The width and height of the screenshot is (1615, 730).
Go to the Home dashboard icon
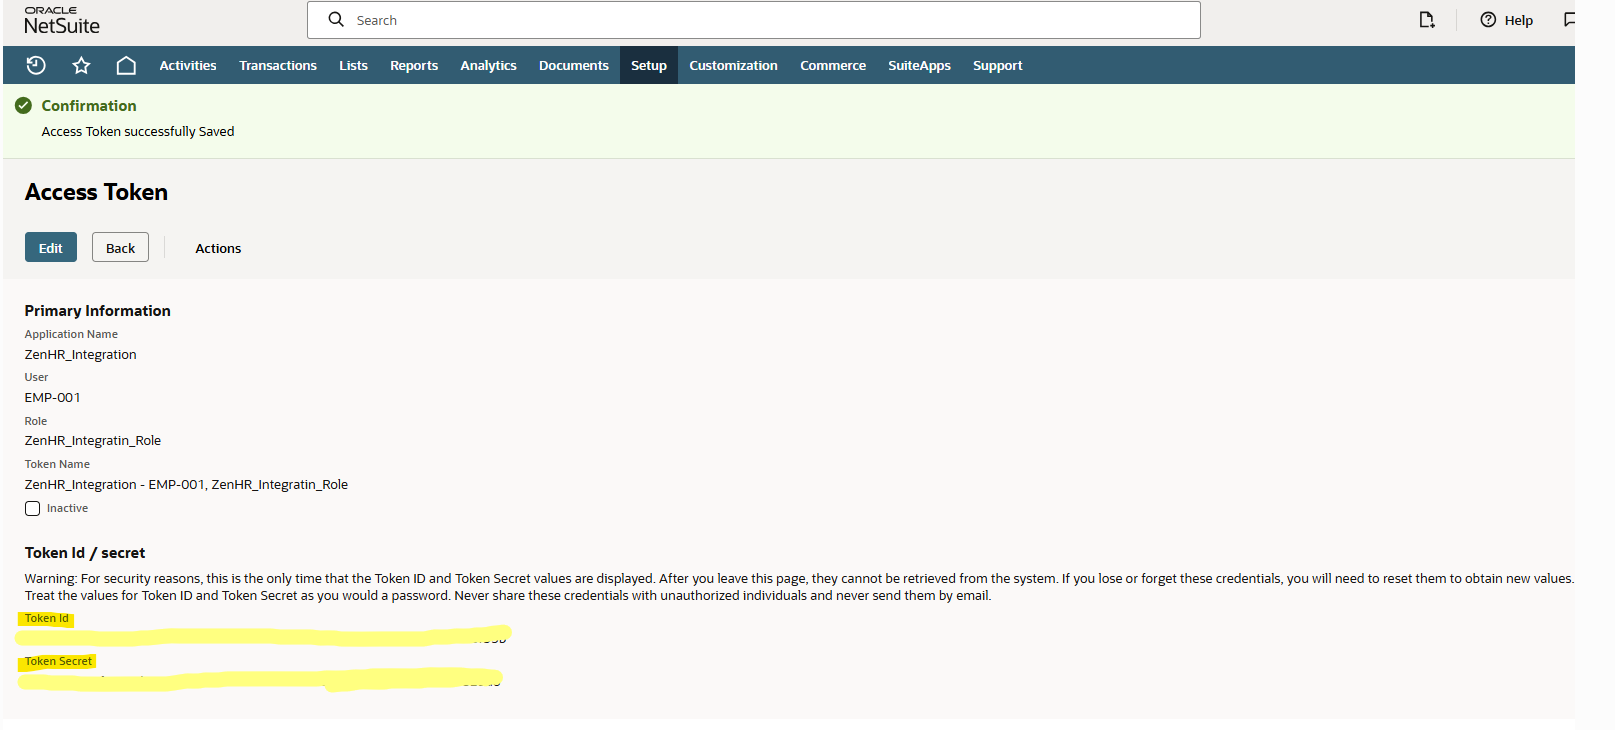point(126,65)
